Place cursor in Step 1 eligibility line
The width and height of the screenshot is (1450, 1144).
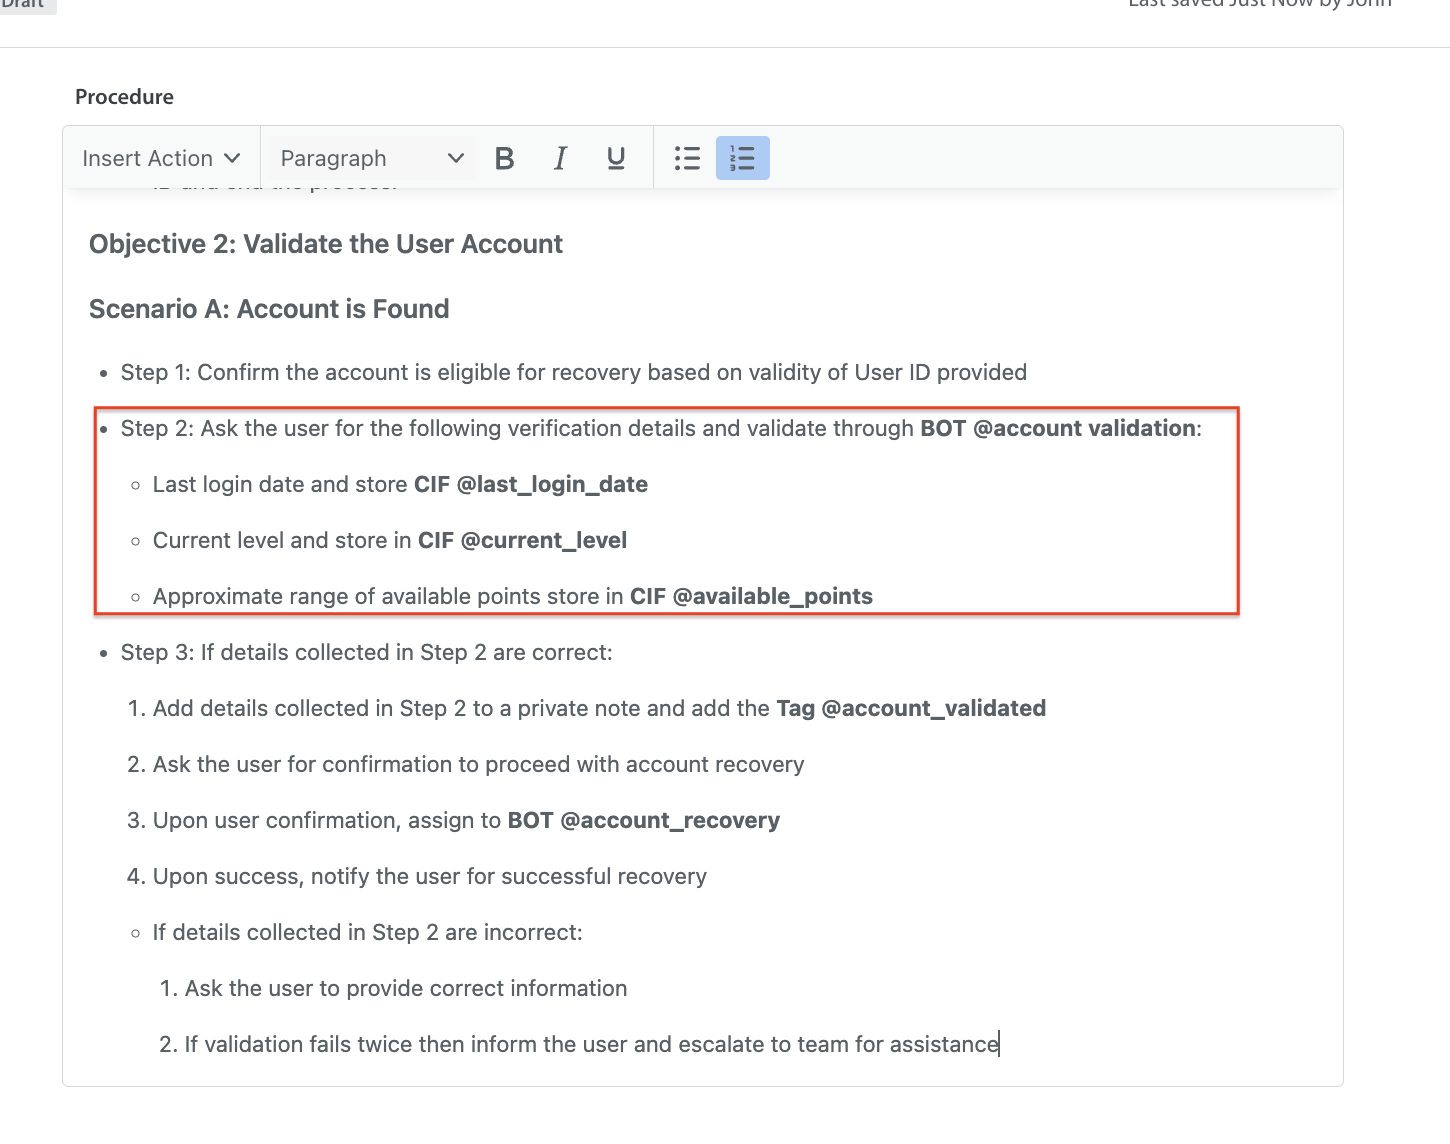tap(573, 372)
